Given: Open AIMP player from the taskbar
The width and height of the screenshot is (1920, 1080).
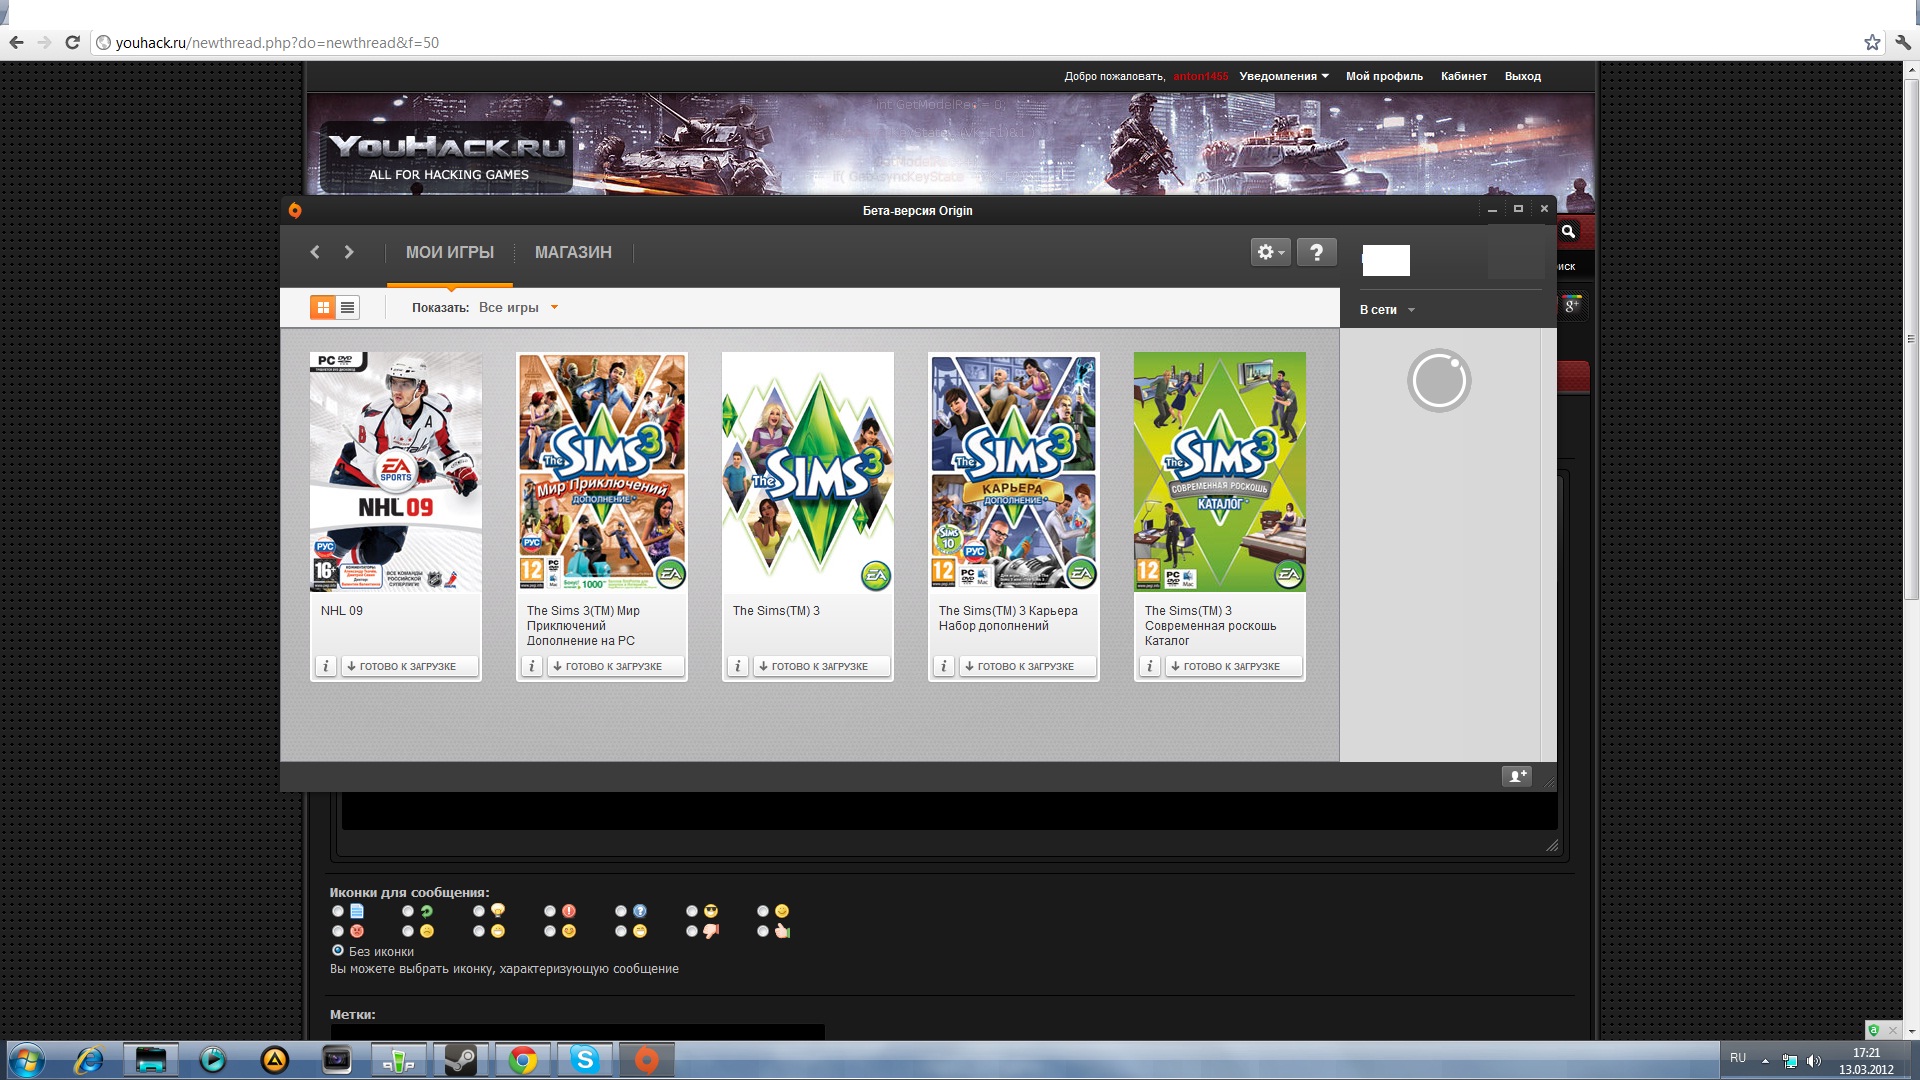Looking at the screenshot, I should point(275,1059).
